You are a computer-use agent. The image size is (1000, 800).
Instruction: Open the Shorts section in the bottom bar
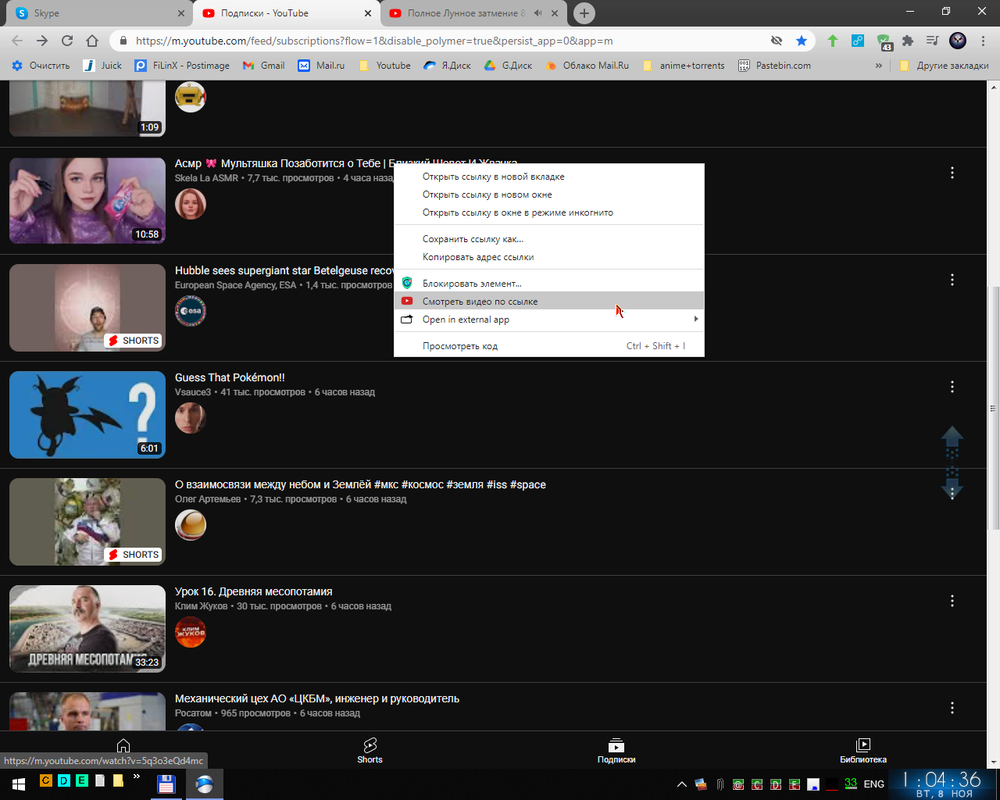click(370, 751)
